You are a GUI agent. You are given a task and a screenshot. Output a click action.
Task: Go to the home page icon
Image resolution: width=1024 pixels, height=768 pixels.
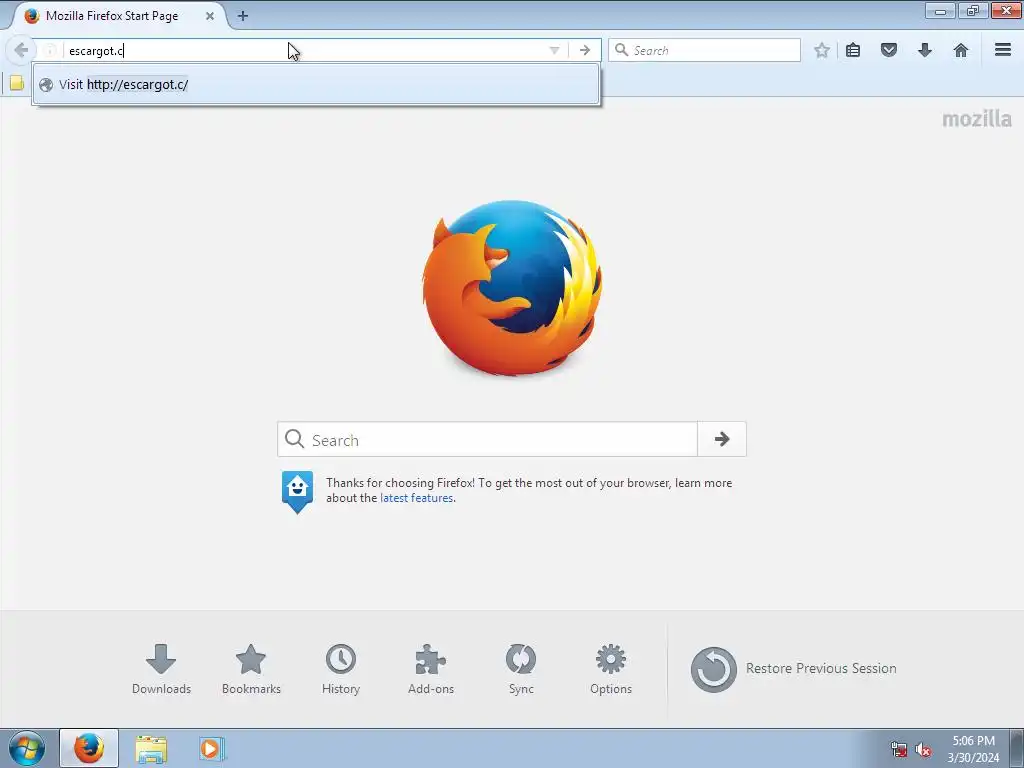click(x=961, y=50)
